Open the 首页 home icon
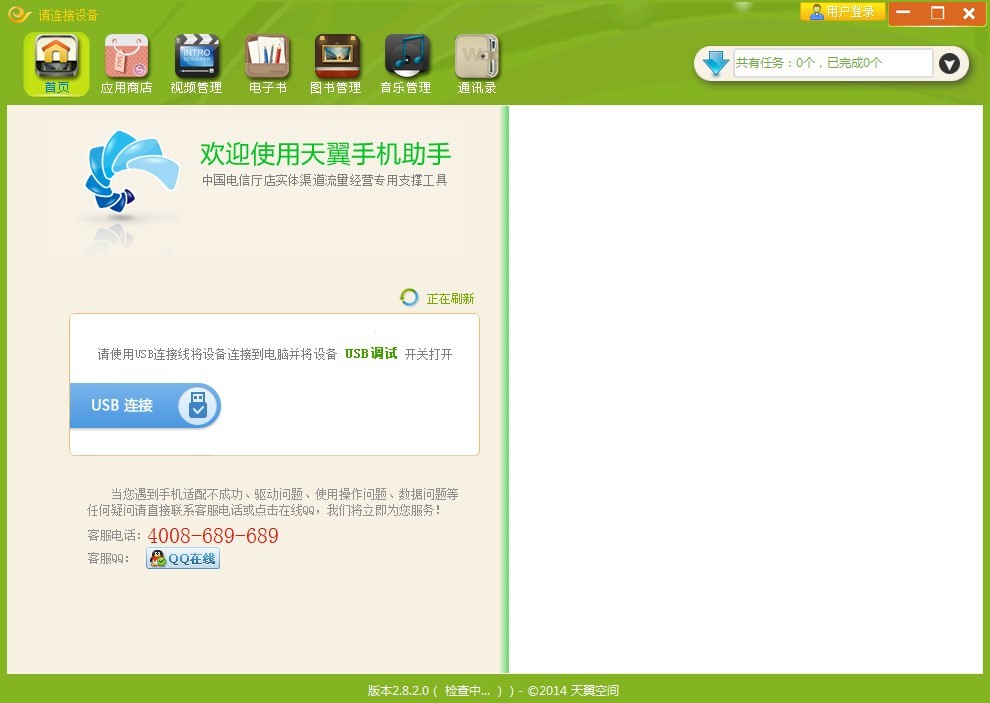This screenshot has height=703, width=990. click(56, 64)
